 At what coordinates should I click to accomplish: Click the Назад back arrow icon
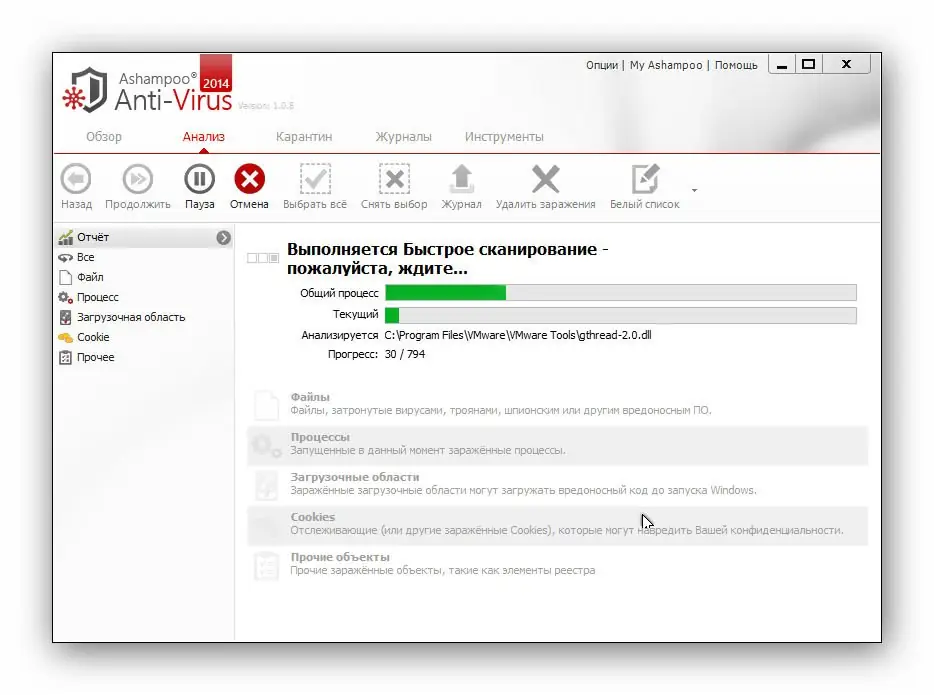pyautogui.click(x=76, y=179)
